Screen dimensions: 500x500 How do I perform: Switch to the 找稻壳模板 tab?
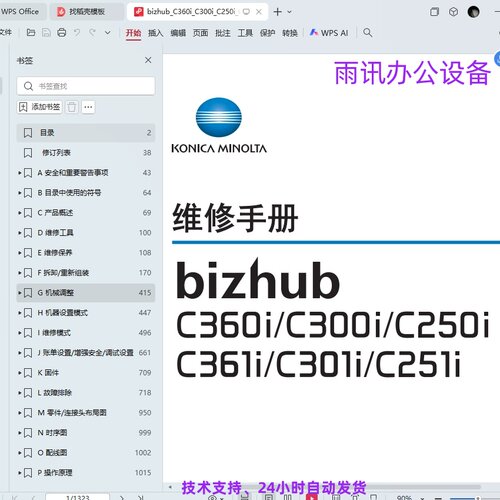[87, 12]
